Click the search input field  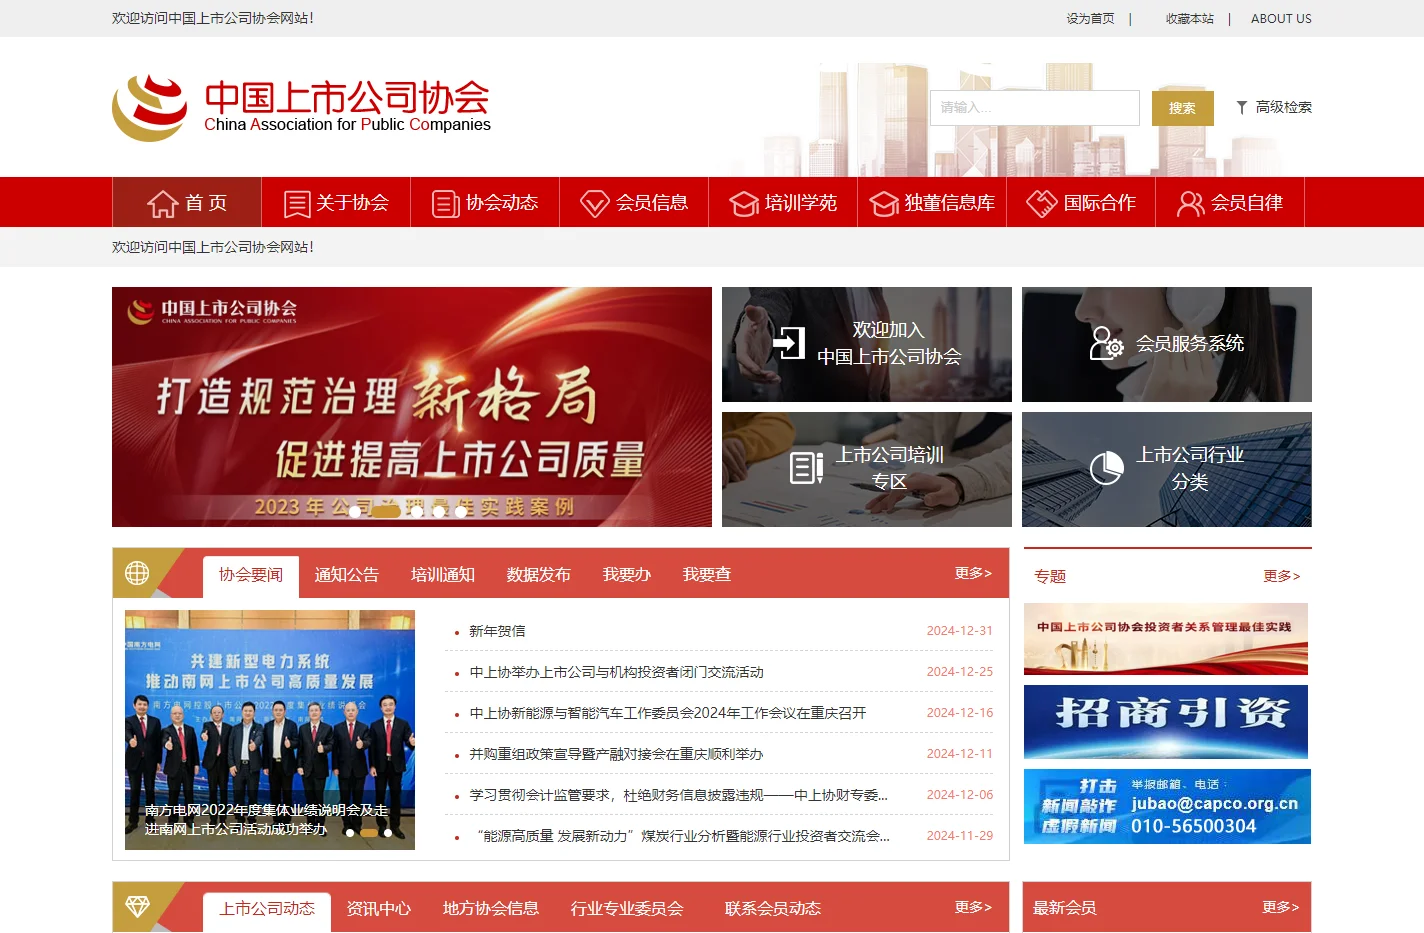(x=1035, y=108)
